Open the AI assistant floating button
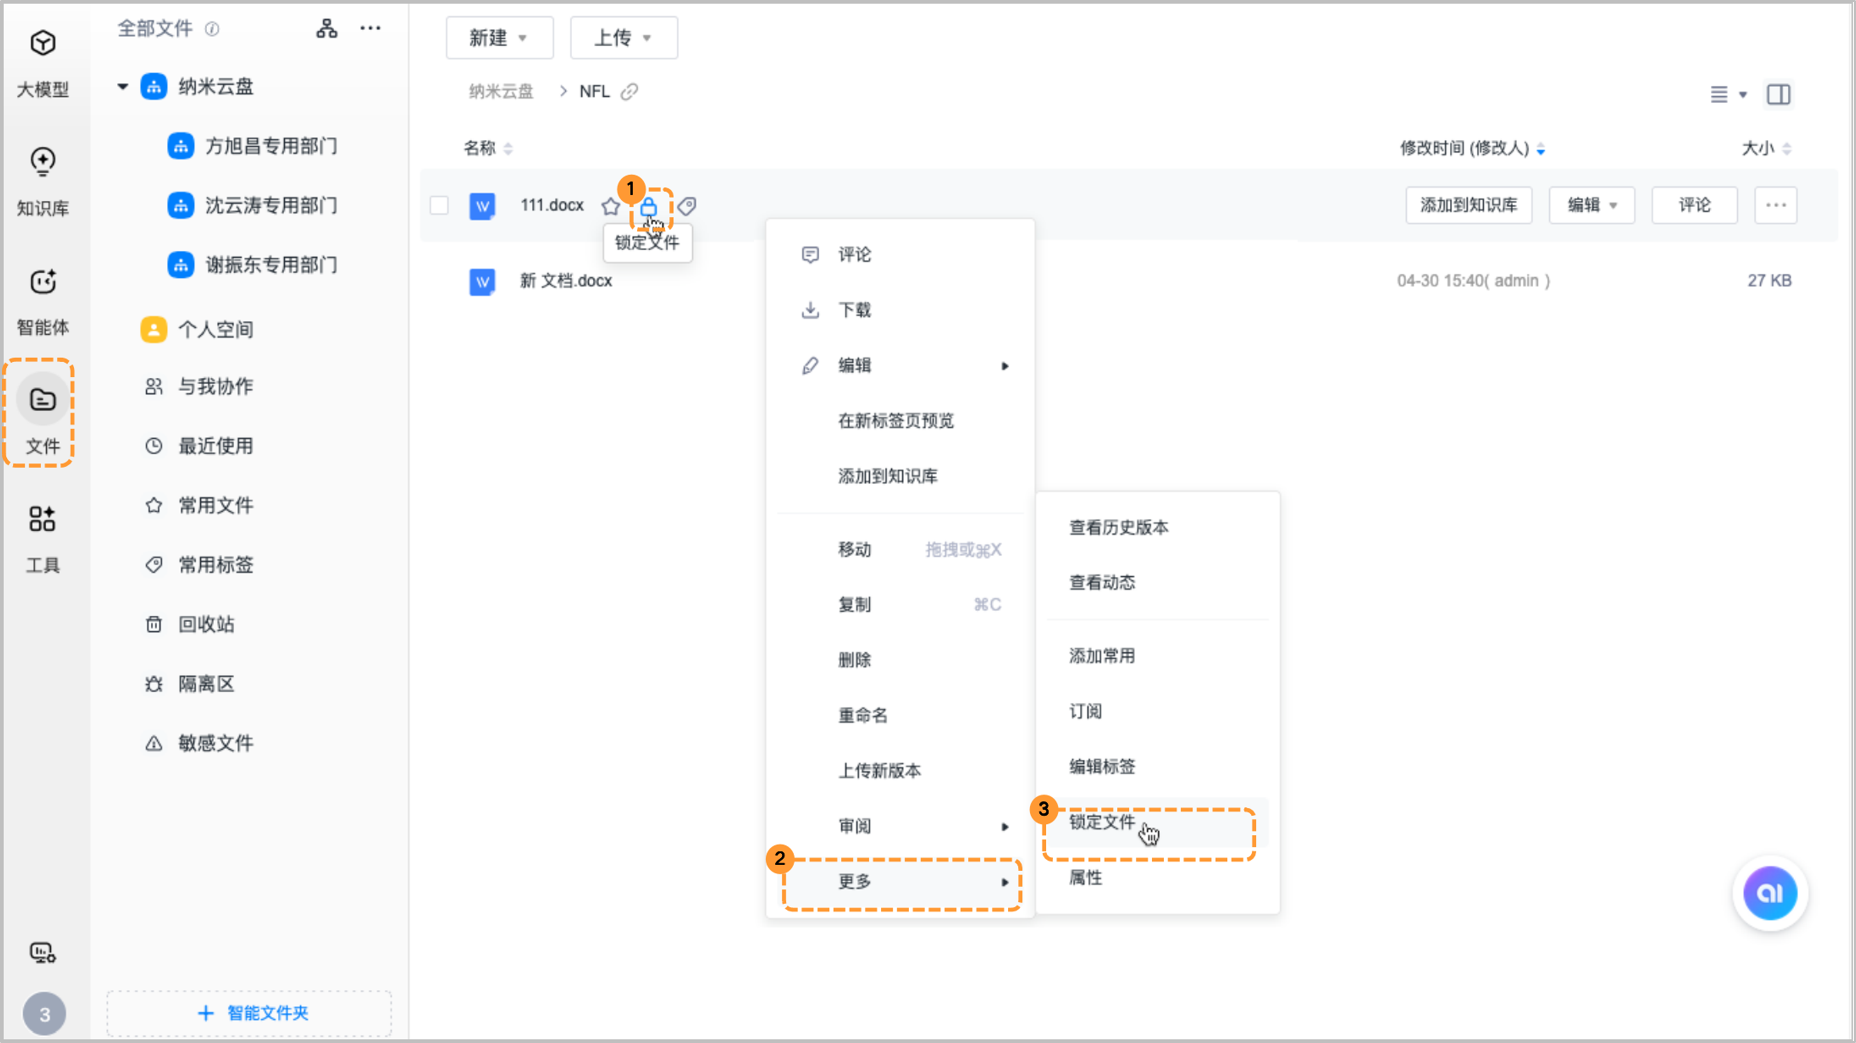Screen dimensions: 1856x1043 click(1770, 893)
